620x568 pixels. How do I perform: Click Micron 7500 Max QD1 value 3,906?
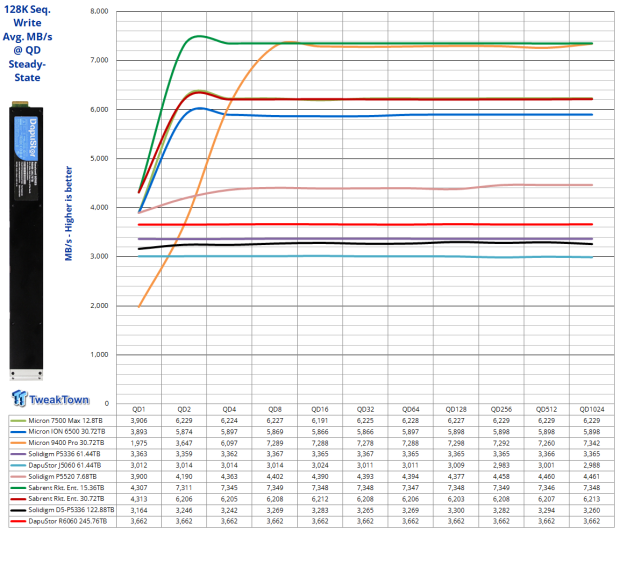pos(139,420)
